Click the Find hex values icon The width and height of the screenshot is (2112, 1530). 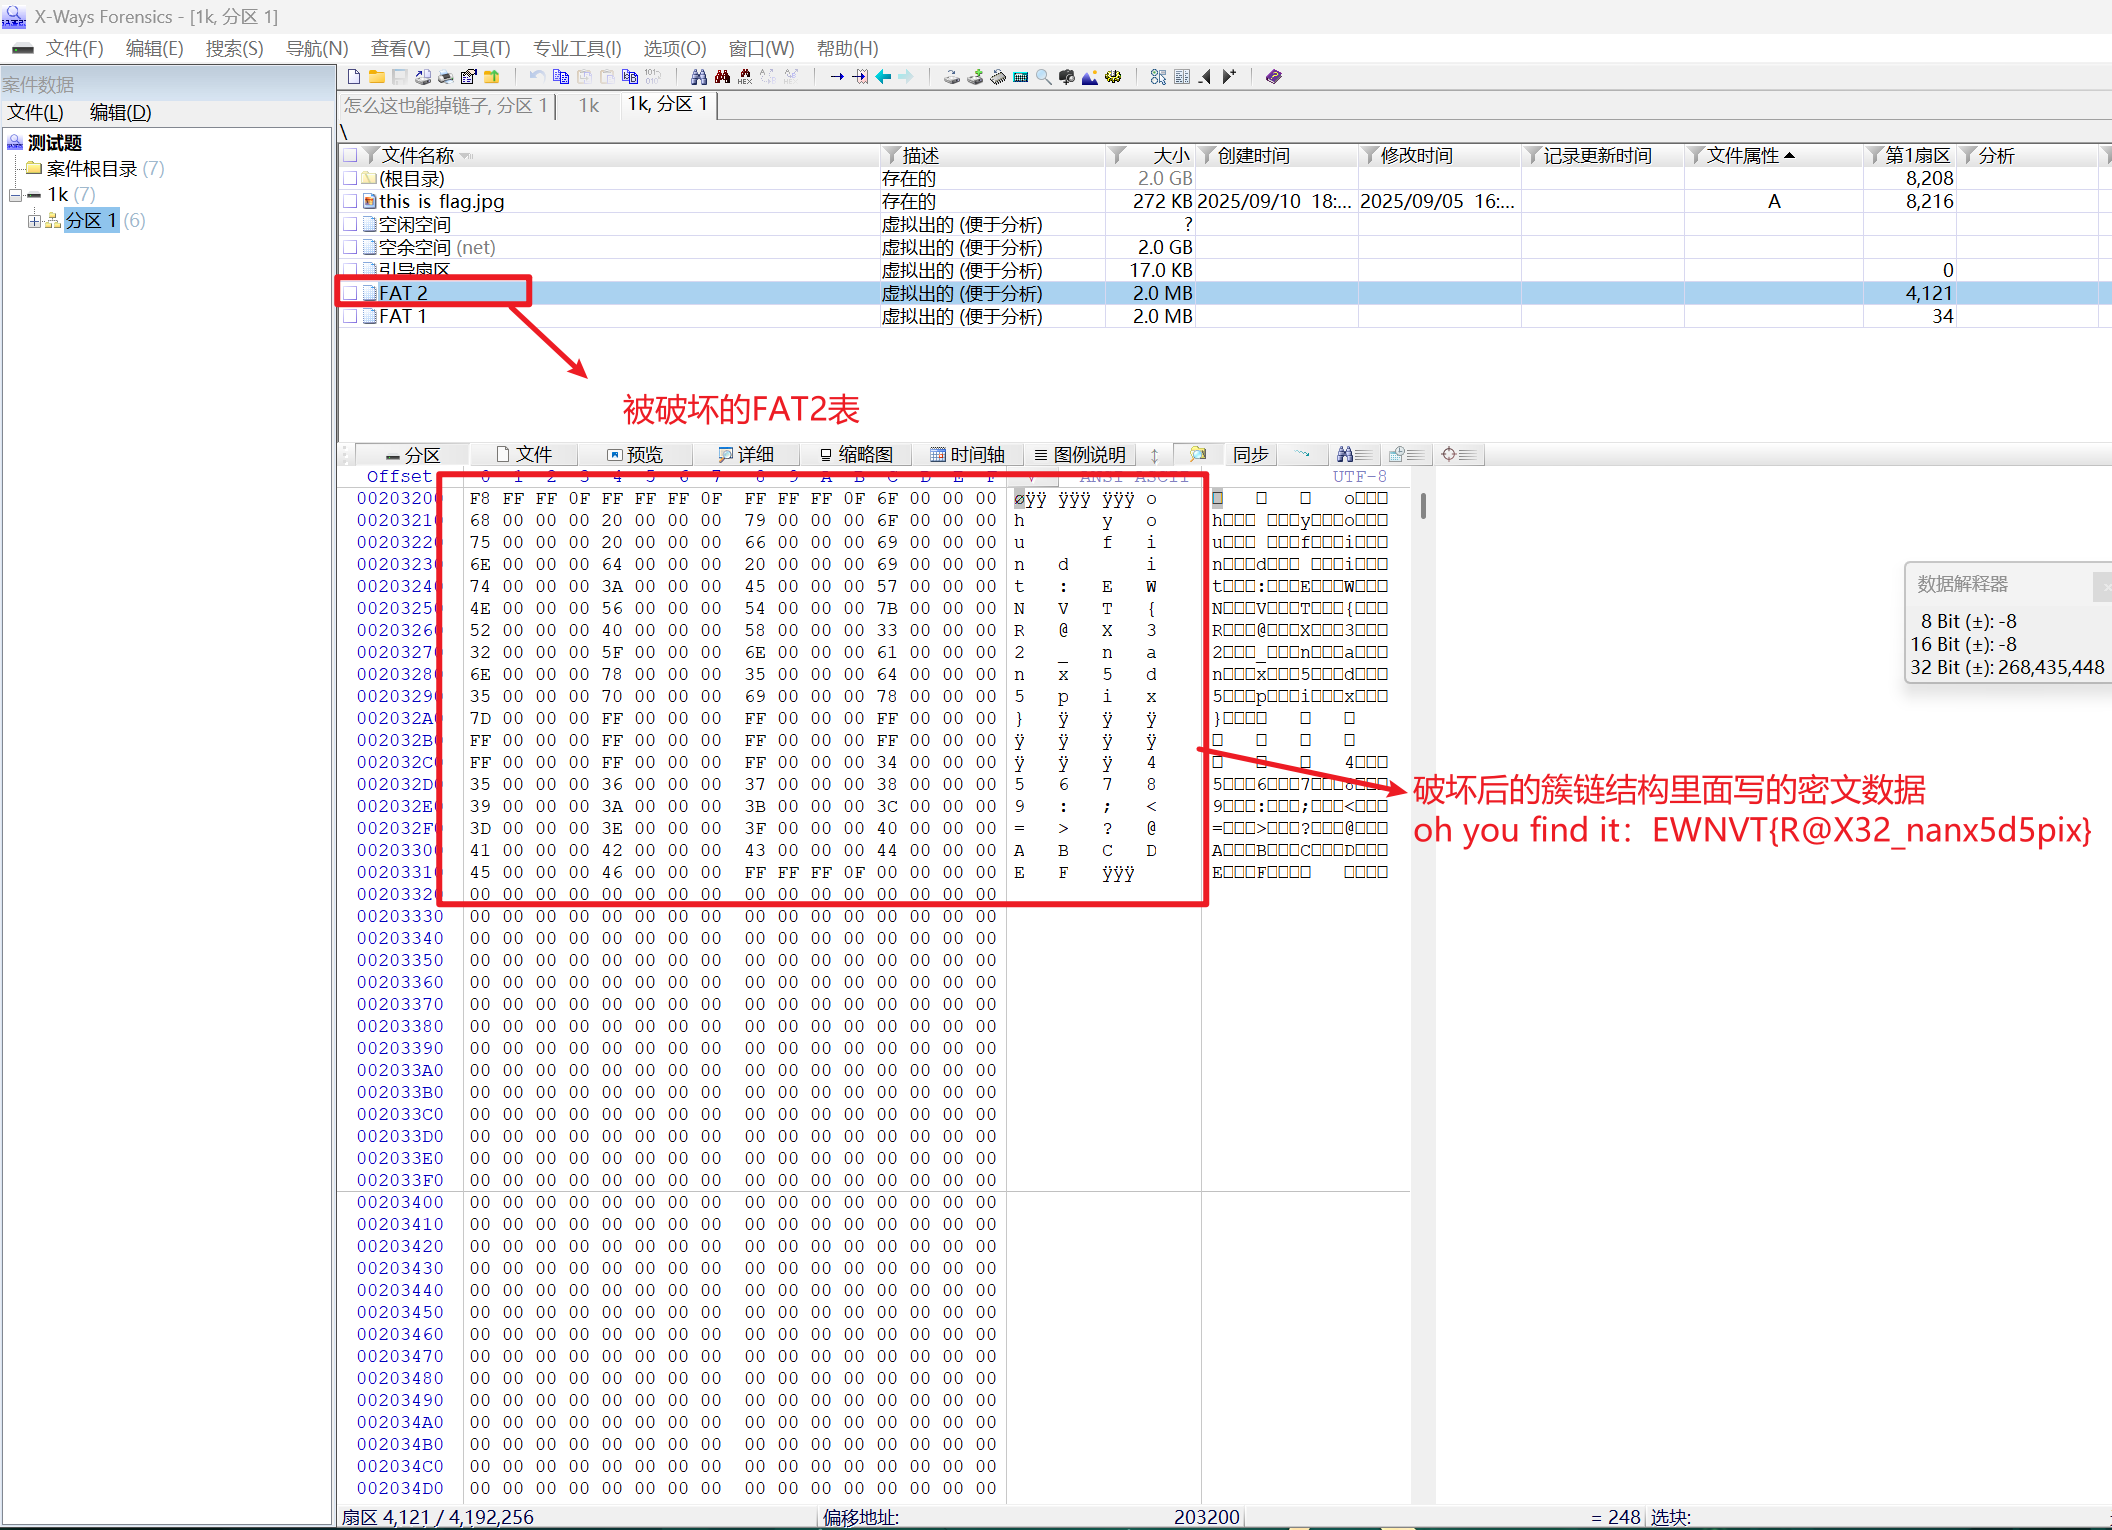745,77
